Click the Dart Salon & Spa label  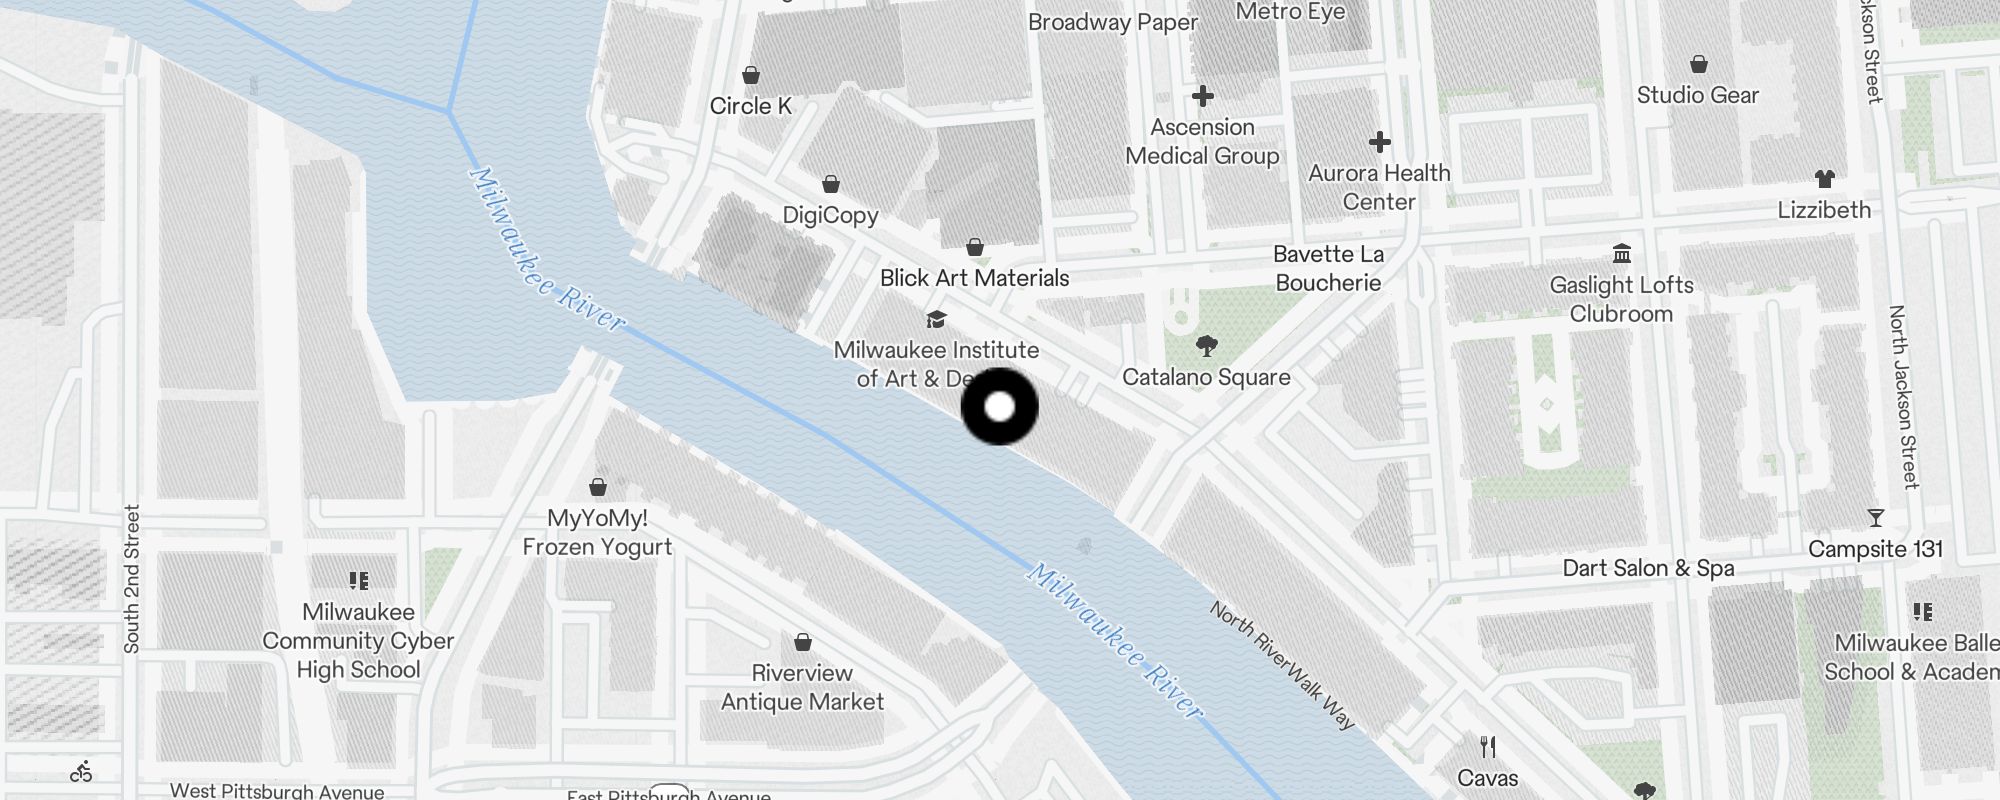pyautogui.click(x=1648, y=568)
